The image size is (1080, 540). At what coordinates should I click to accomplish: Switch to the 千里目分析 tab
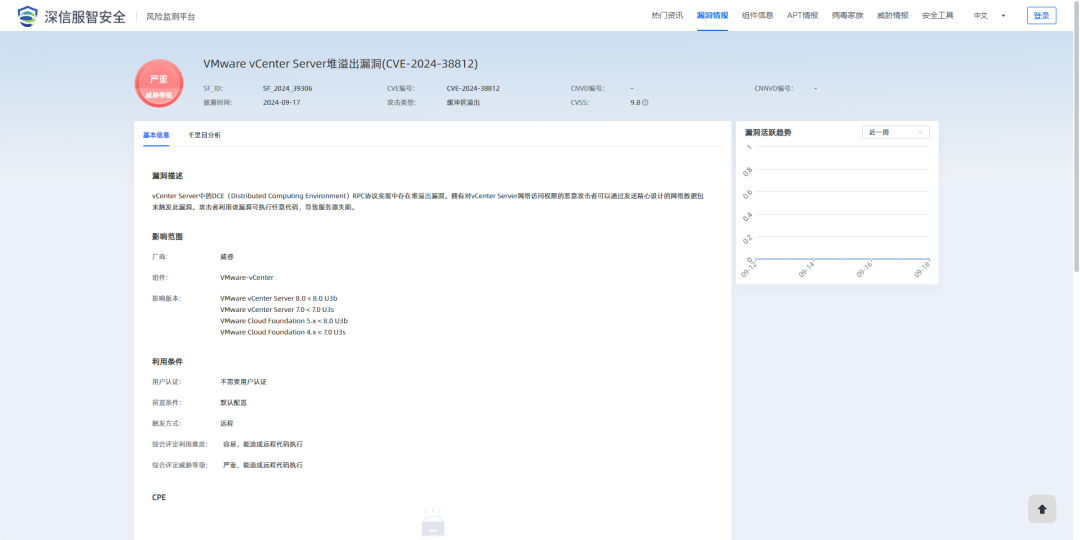(205, 135)
